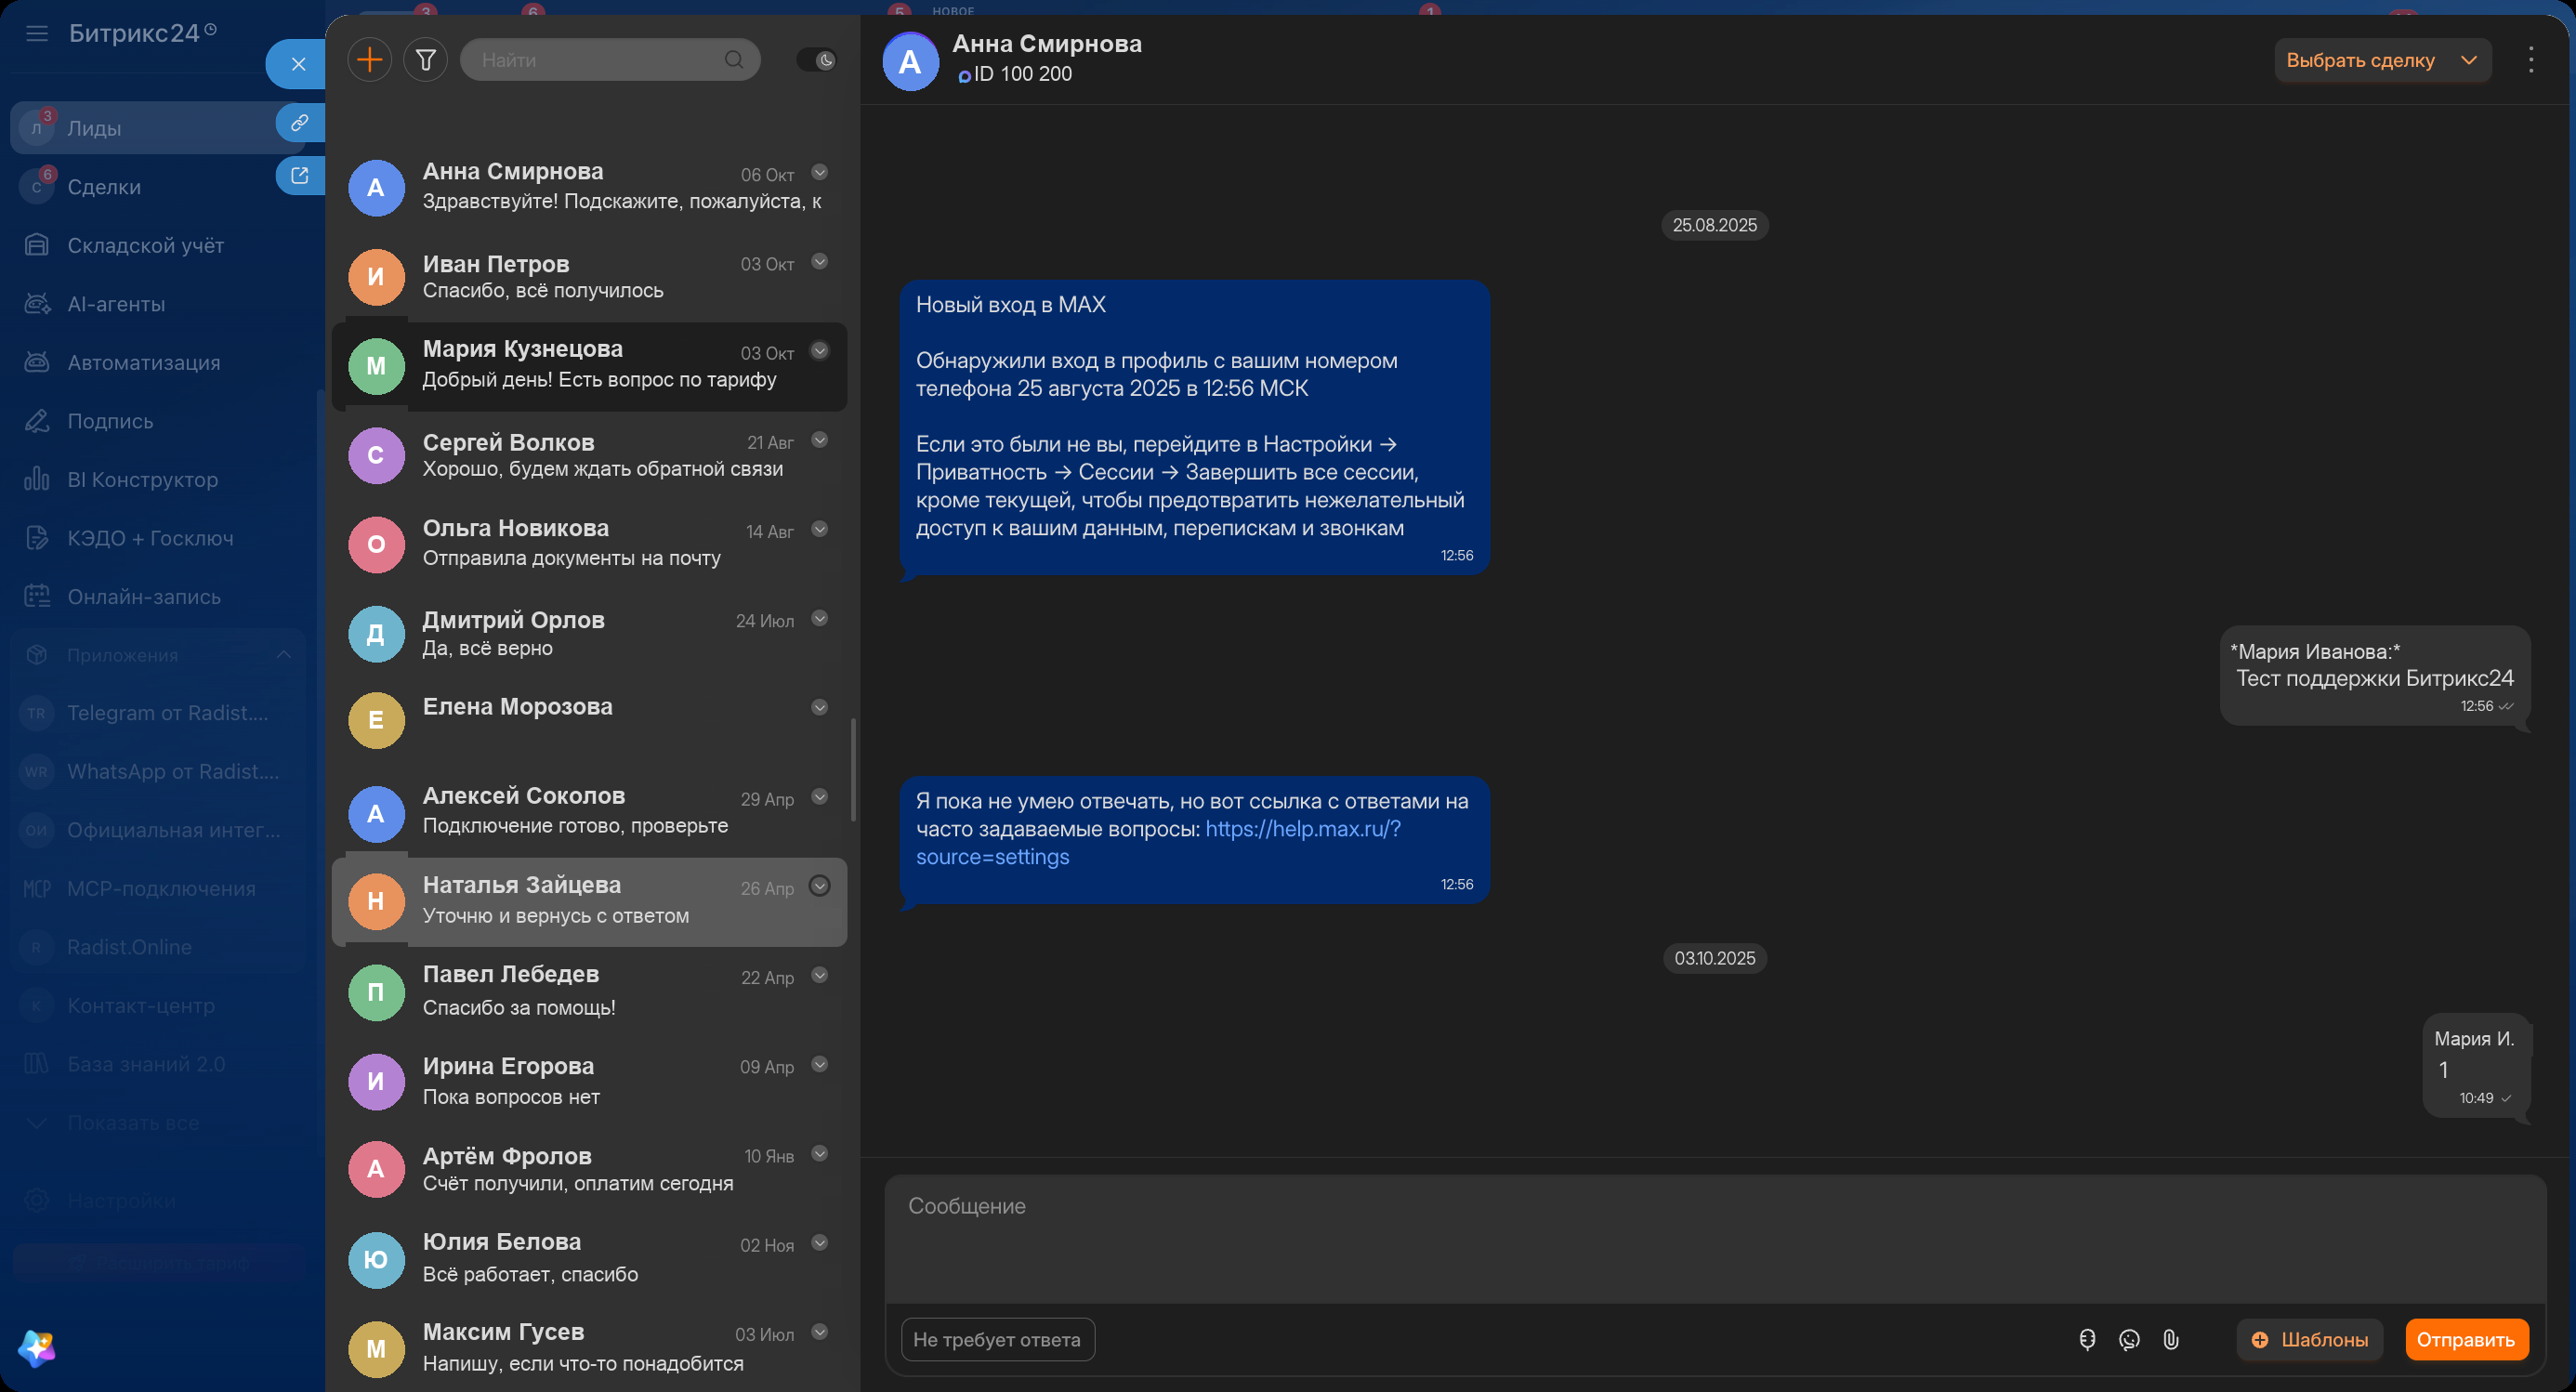Open Складской учёт section

(160, 245)
